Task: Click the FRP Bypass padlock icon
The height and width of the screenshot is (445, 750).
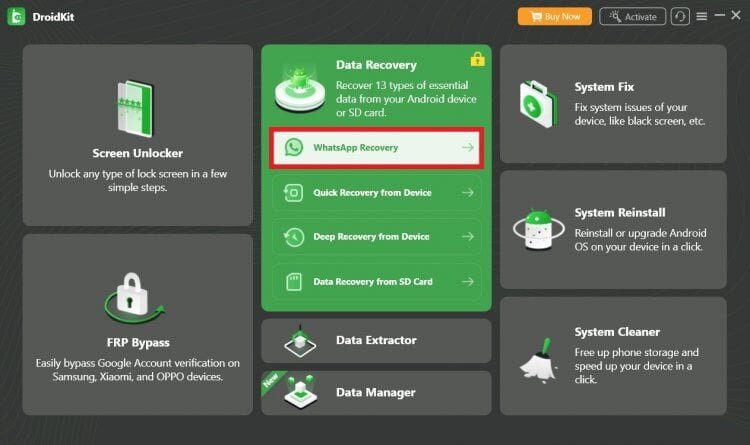Action: pos(133,298)
